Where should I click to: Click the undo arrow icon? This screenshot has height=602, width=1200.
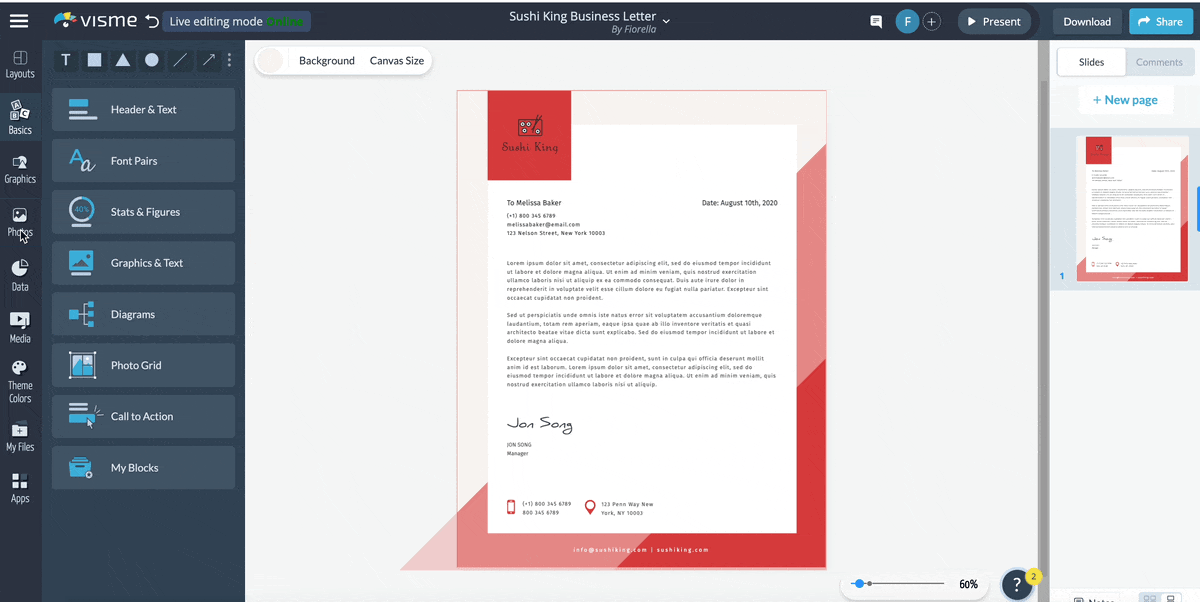click(152, 21)
